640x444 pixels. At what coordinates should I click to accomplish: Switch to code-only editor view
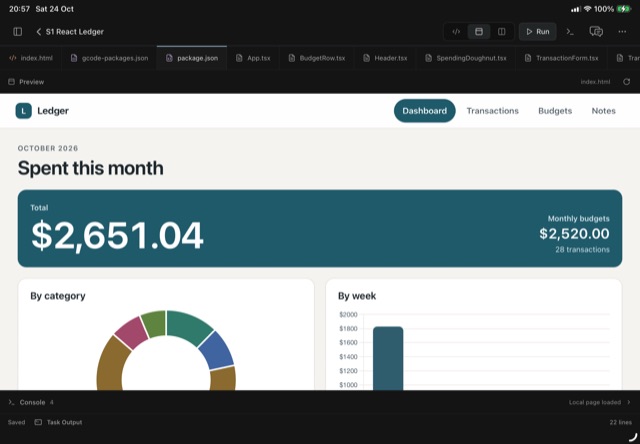pyautogui.click(x=456, y=32)
